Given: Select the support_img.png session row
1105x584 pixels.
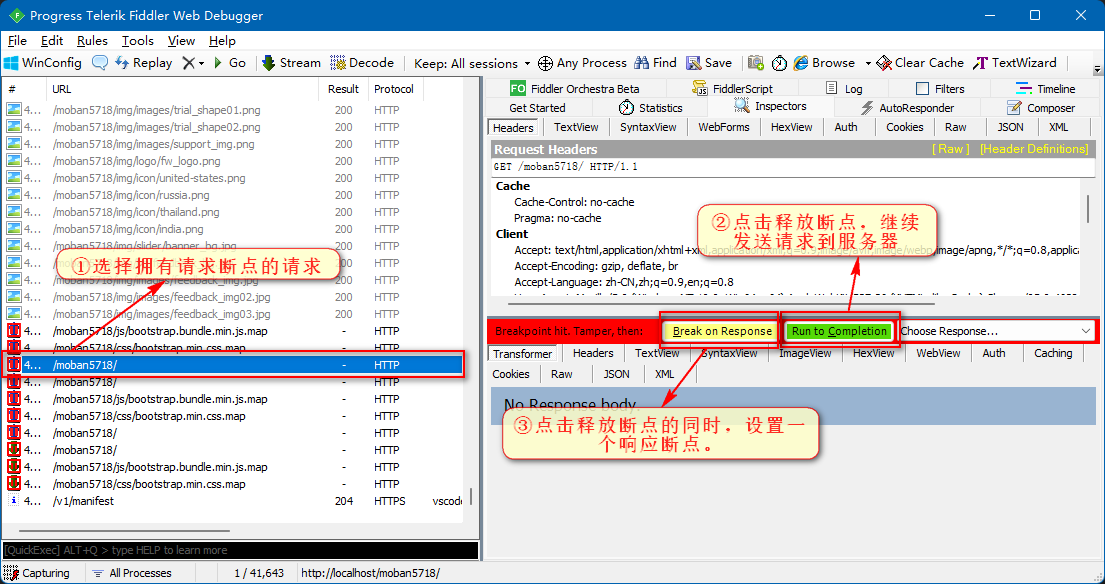Looking at the screenshot, I should (x=233, y=144).
